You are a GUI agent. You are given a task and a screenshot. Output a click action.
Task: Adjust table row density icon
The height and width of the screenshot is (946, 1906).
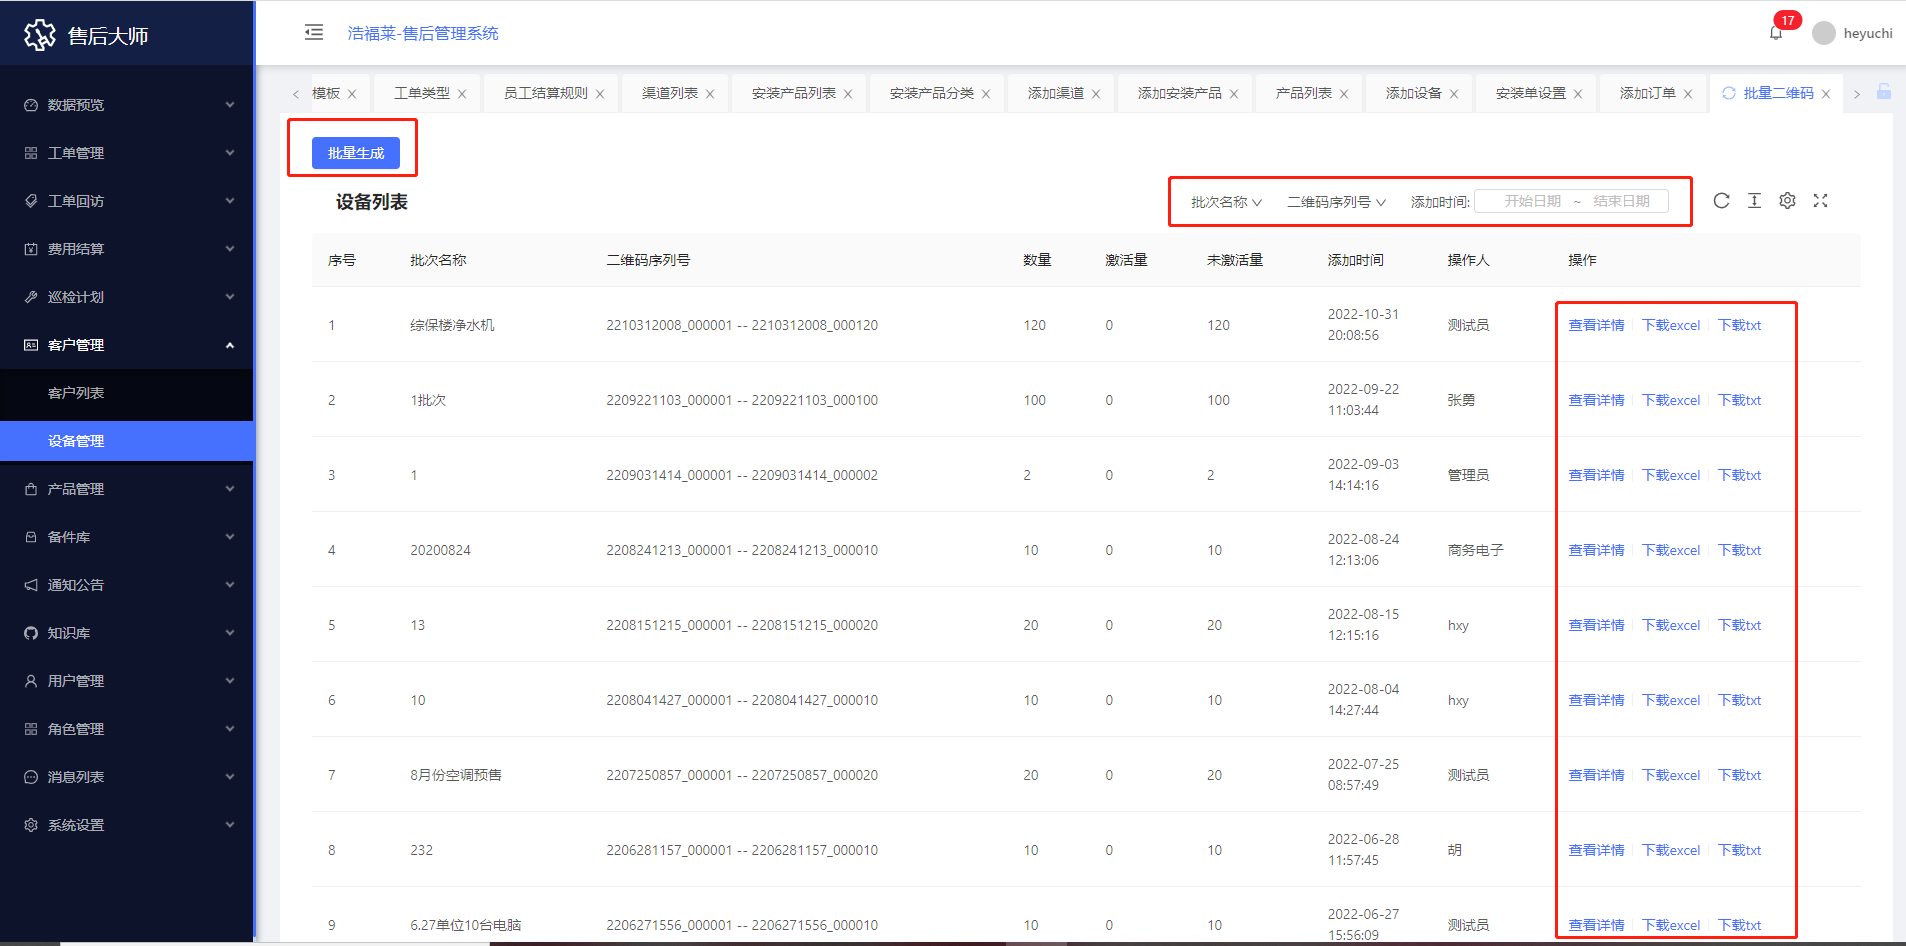coord(1754,201)
